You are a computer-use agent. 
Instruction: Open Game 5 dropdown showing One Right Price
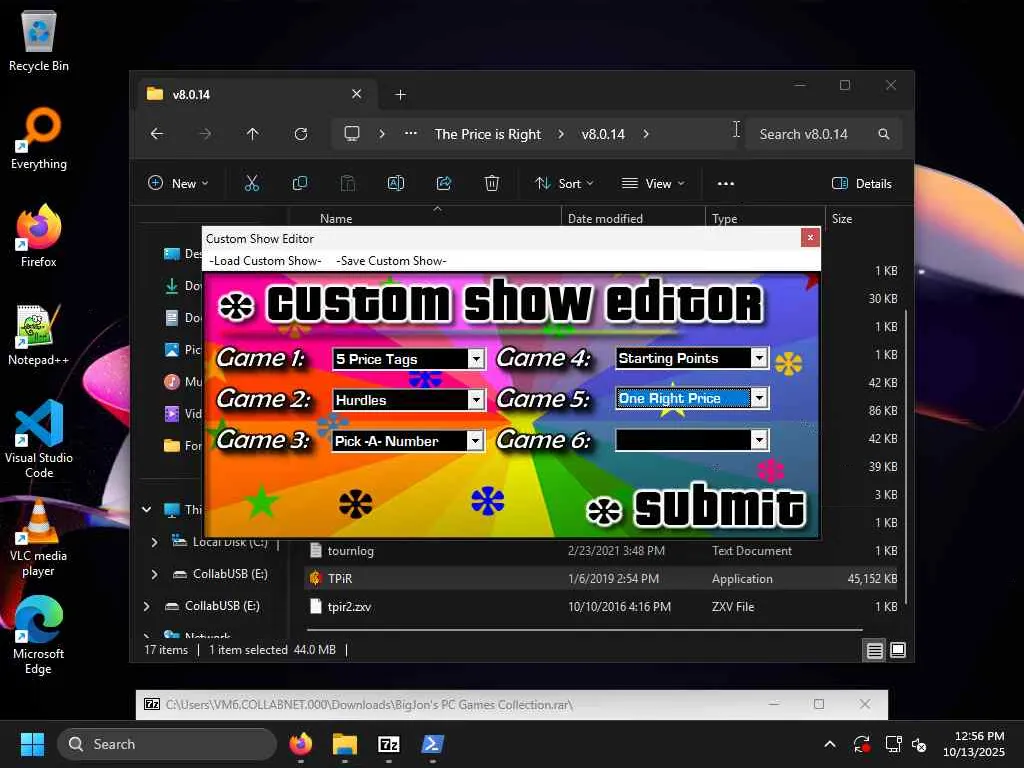(759, 398)
